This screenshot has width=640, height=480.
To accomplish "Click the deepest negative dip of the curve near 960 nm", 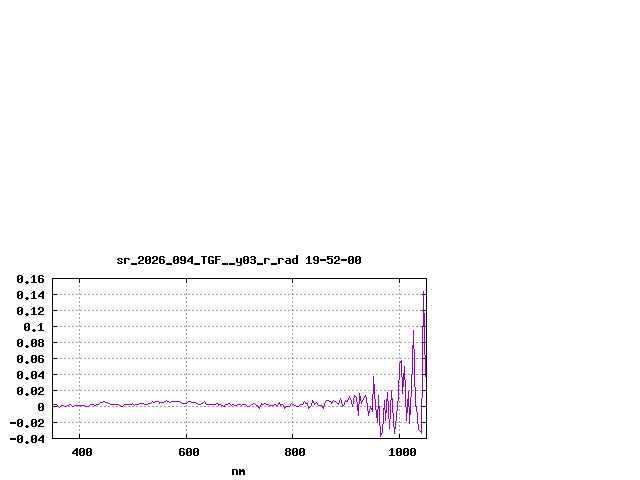I will (x=381, y=435).
